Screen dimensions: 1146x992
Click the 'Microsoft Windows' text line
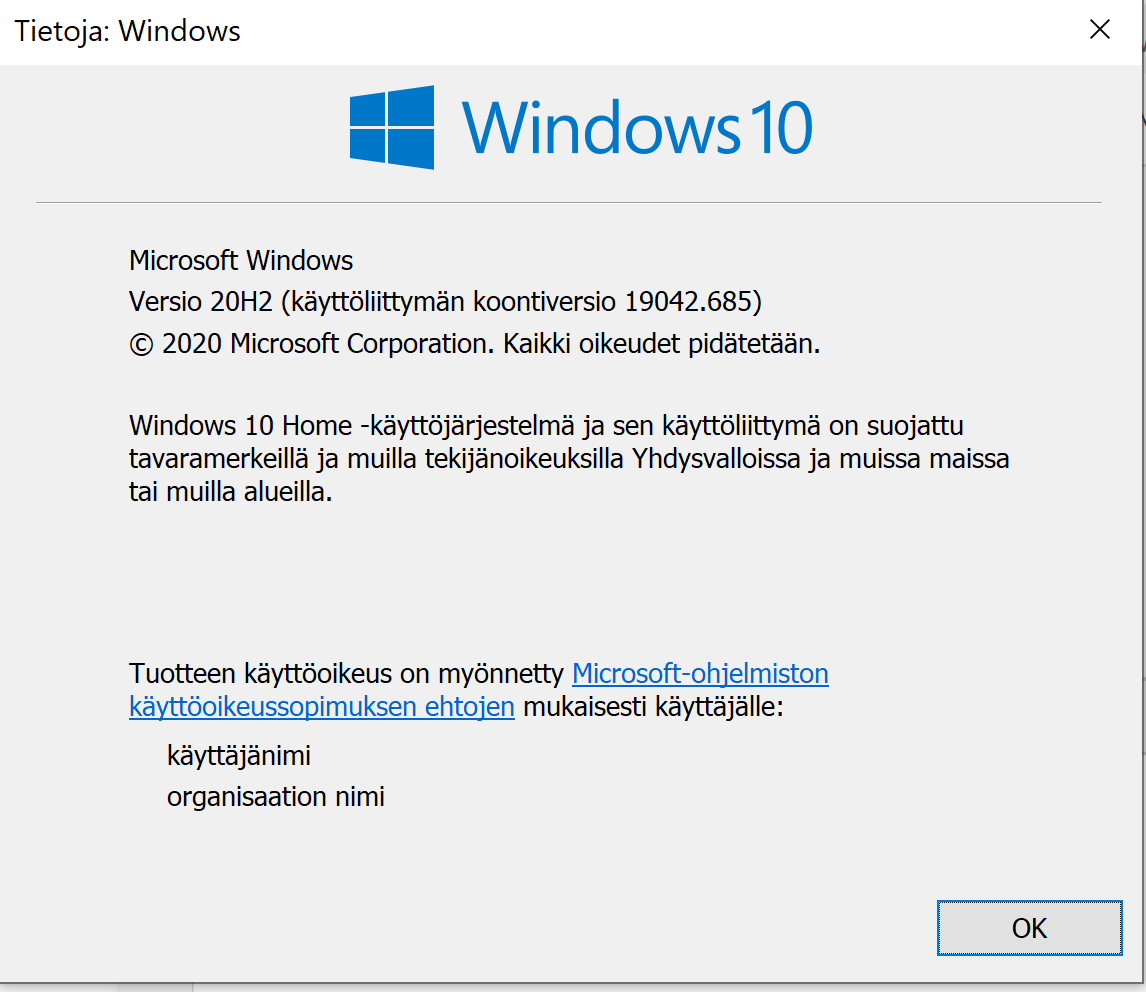click(241, 260)
